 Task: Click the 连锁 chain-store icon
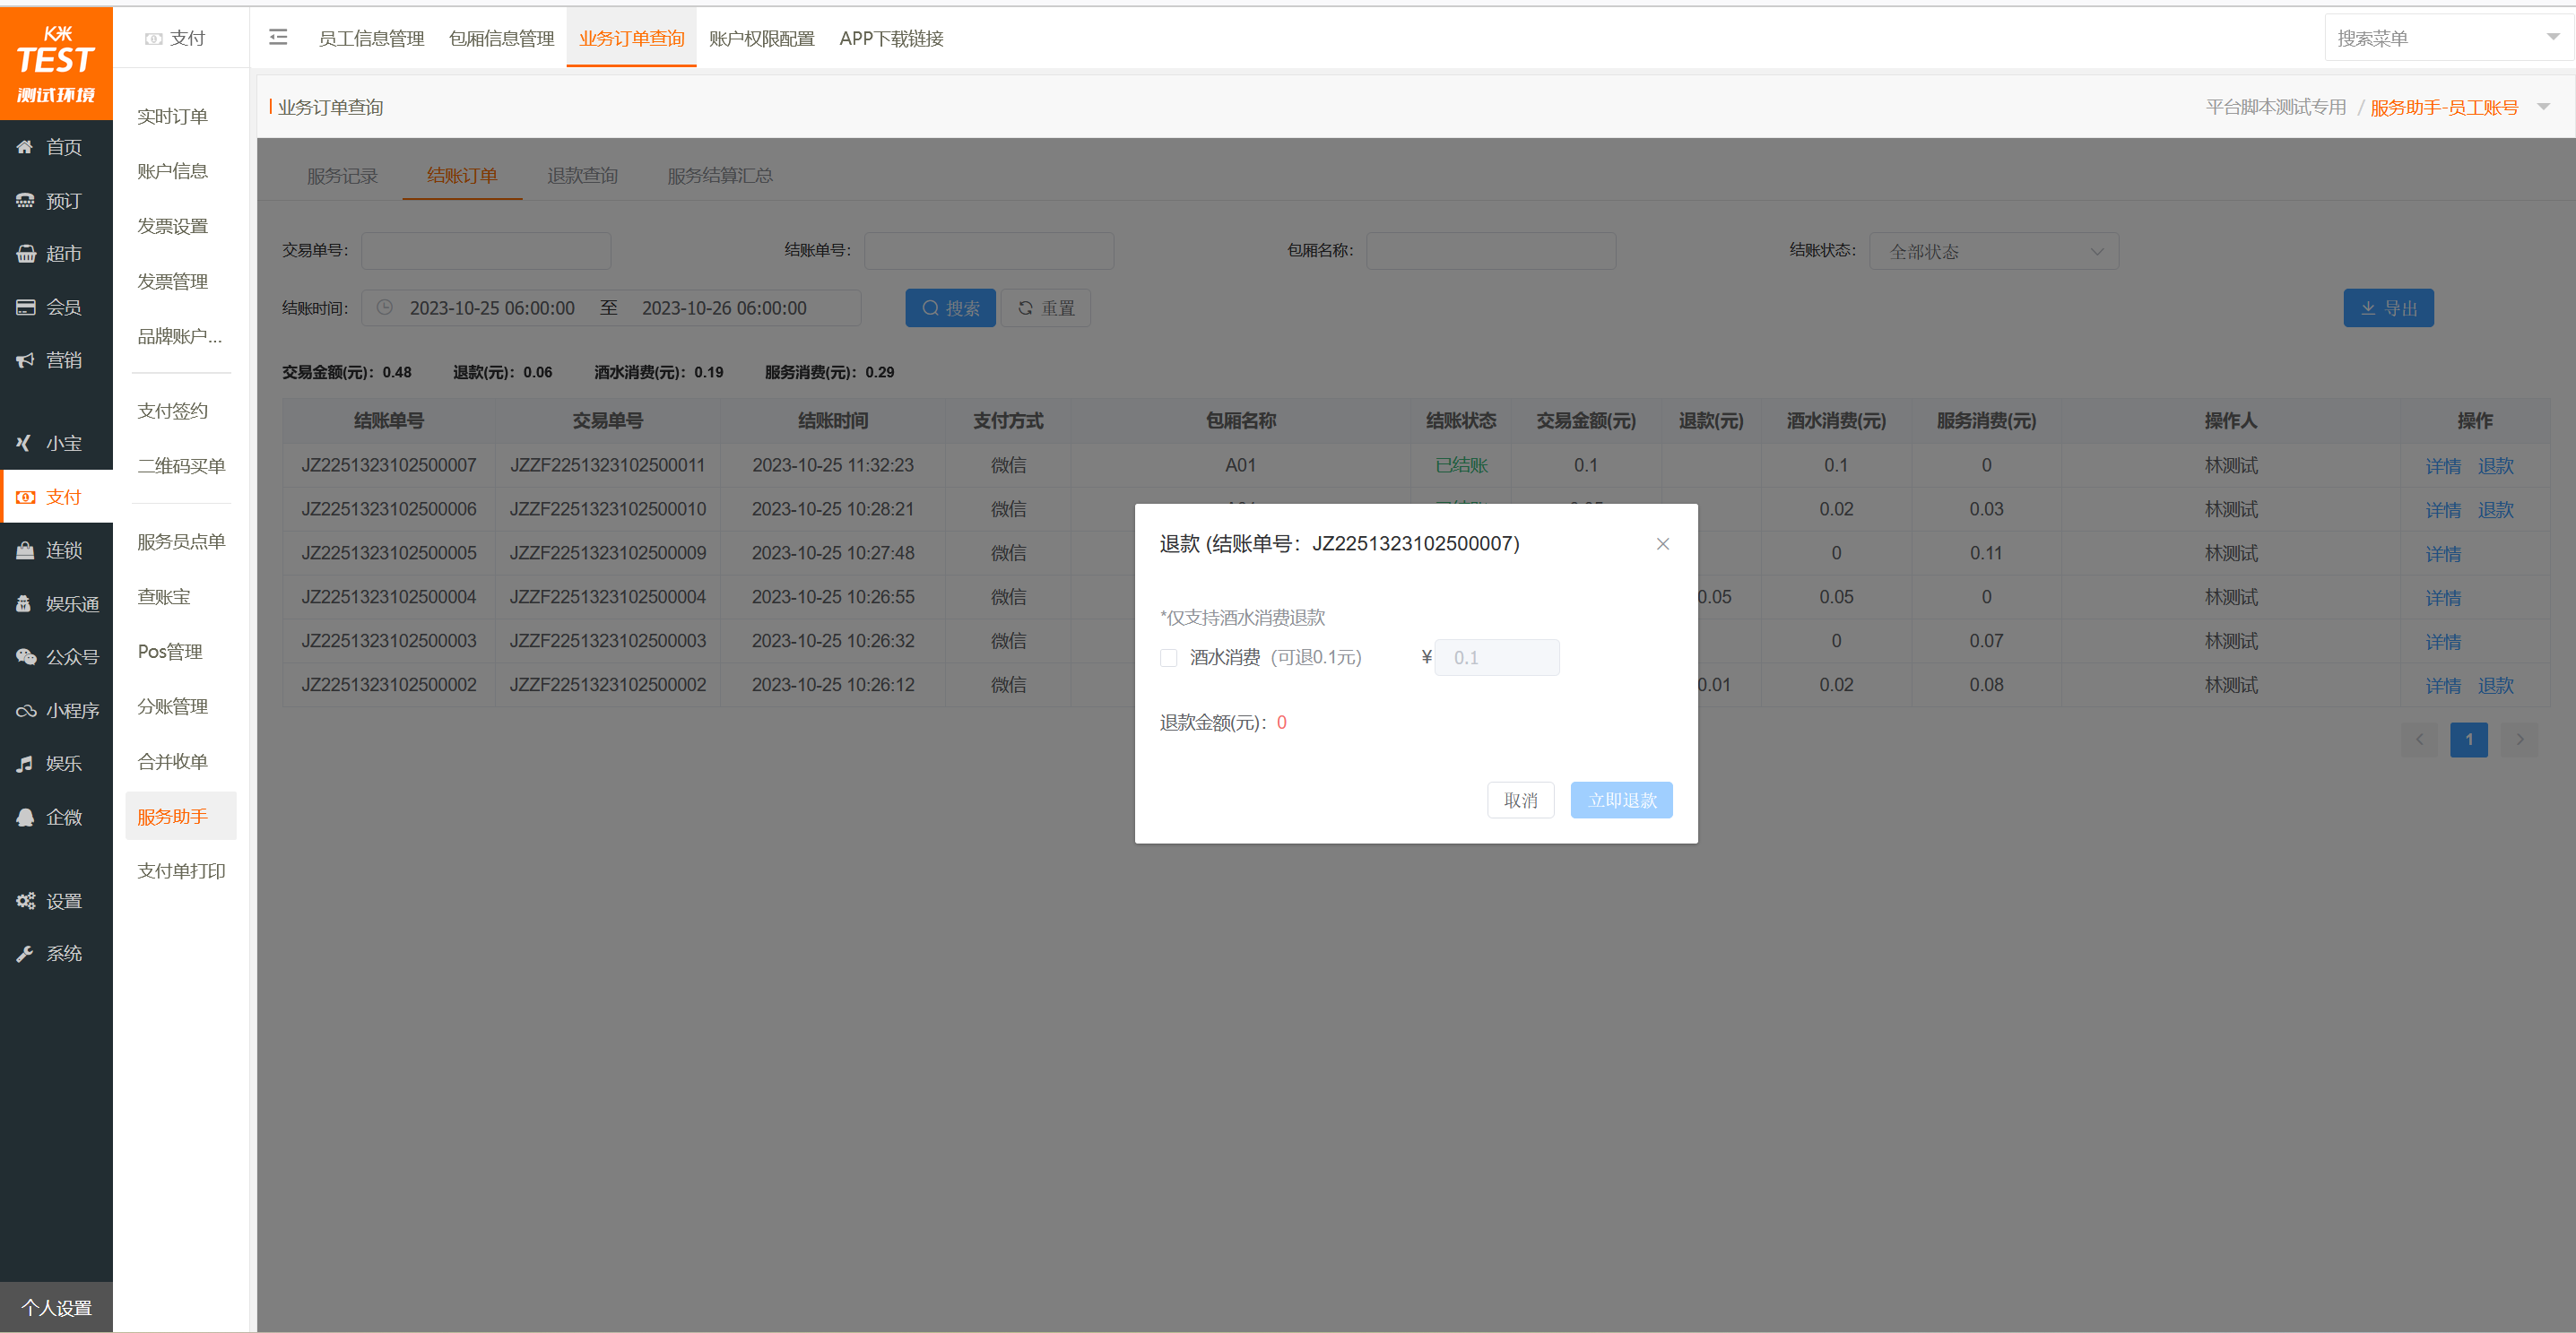click(25, 550)
